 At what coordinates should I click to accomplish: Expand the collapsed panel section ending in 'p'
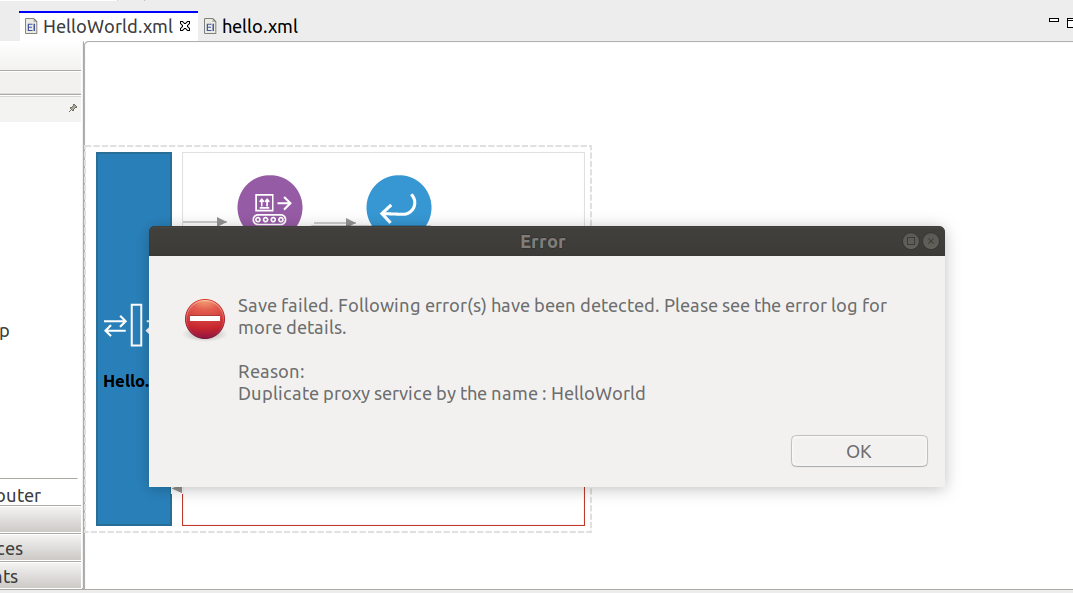[x=8, y=331]
